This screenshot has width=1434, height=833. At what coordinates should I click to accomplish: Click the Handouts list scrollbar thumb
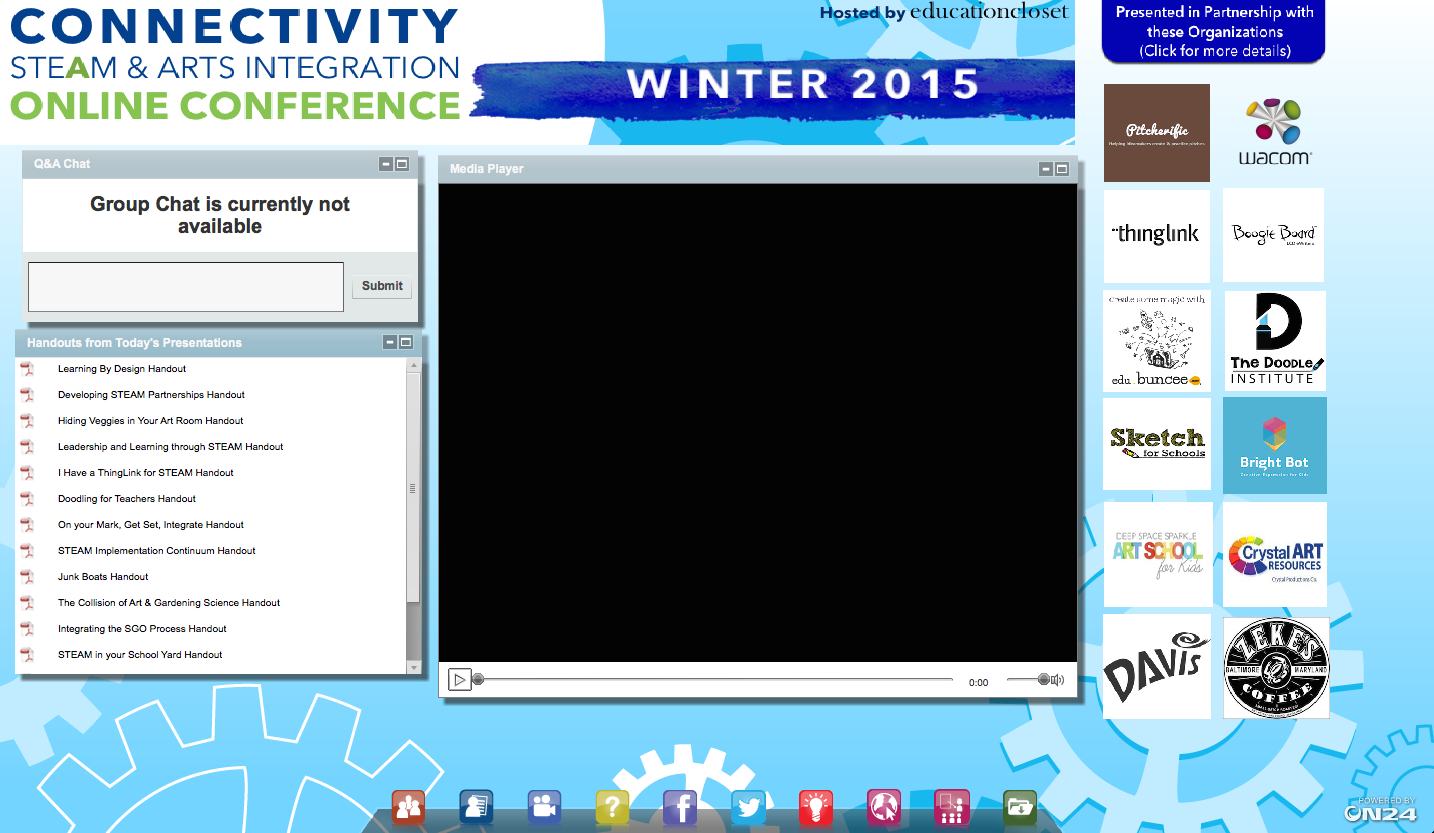pos(414,488)
